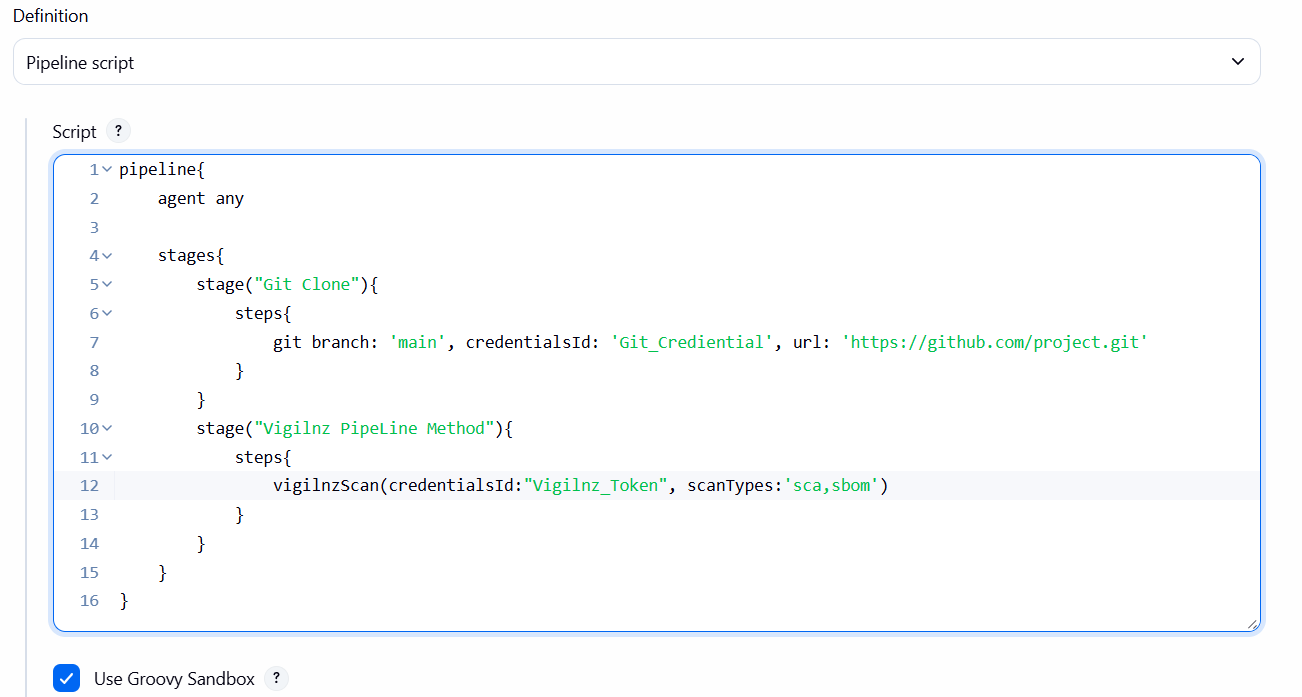Screen dimensions: 1302x697
Task: Place cursor on the agent any line
Action: pyautogui.click(x=200, y=197)
